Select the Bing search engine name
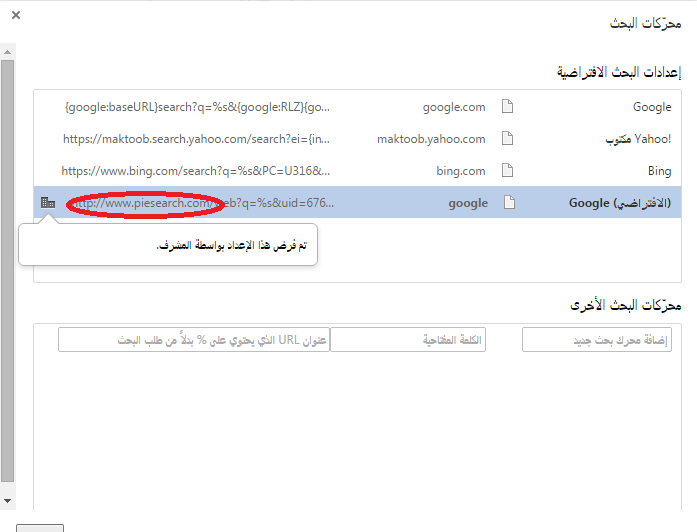The height and width of the screenshot is (532, 697). [x=659, y=171]
